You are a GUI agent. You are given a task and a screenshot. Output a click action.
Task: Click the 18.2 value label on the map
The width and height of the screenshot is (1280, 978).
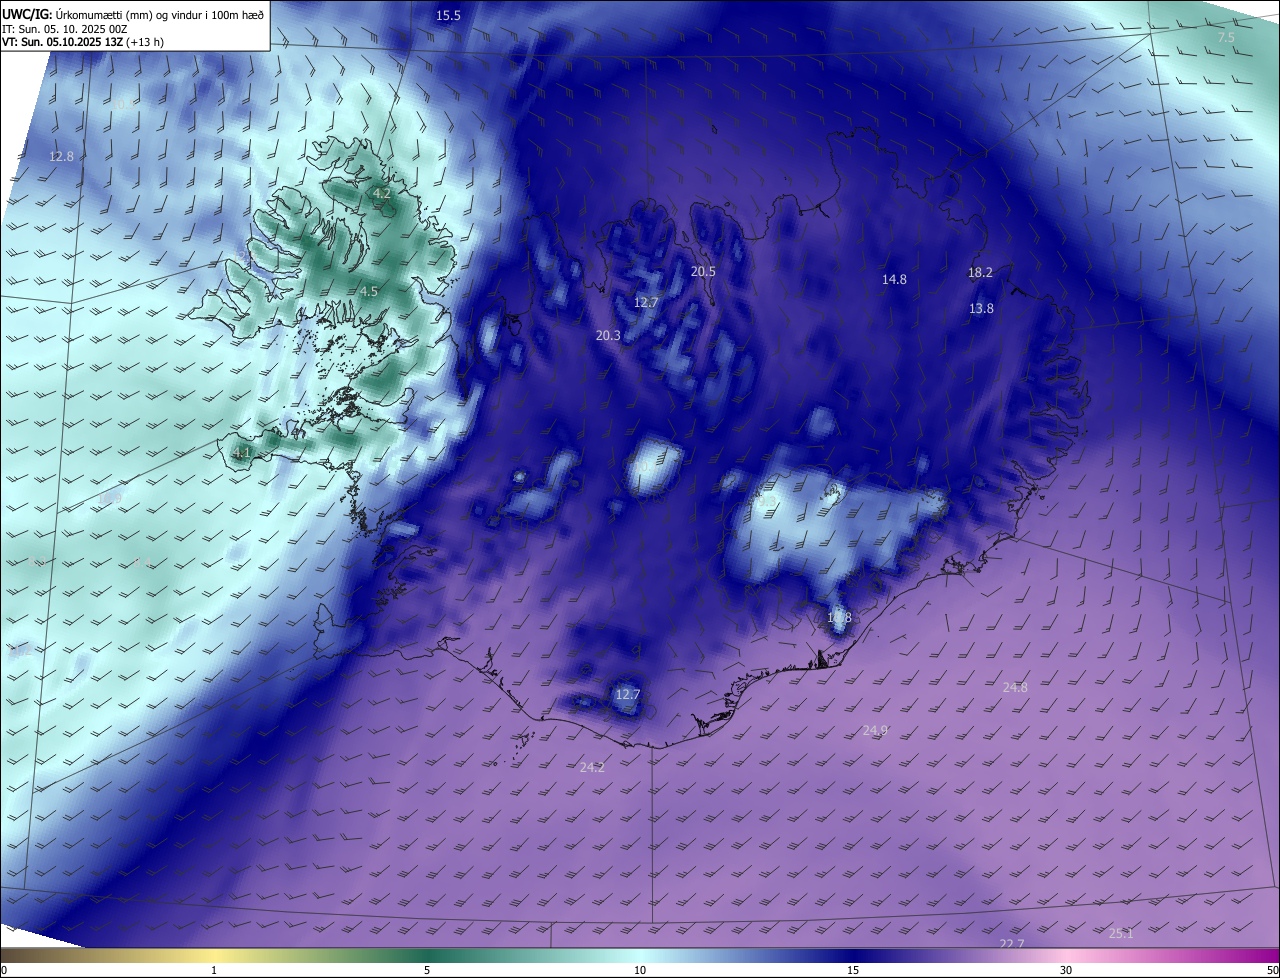coord(980,273)
